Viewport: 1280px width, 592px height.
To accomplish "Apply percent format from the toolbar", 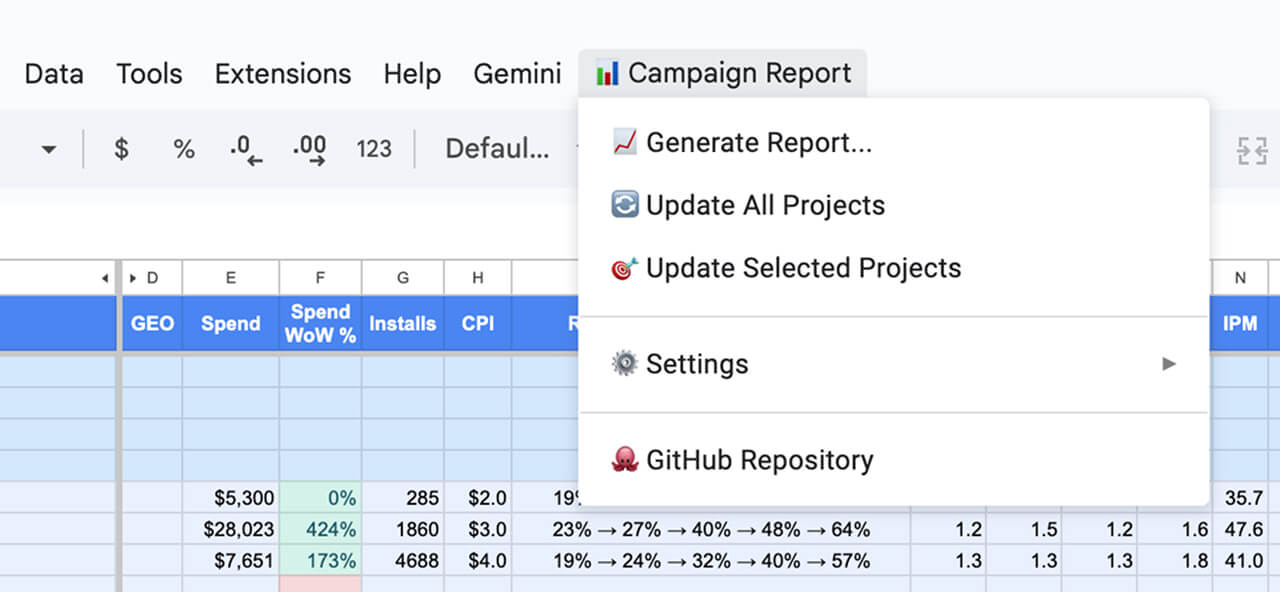I will coord(184,149).
